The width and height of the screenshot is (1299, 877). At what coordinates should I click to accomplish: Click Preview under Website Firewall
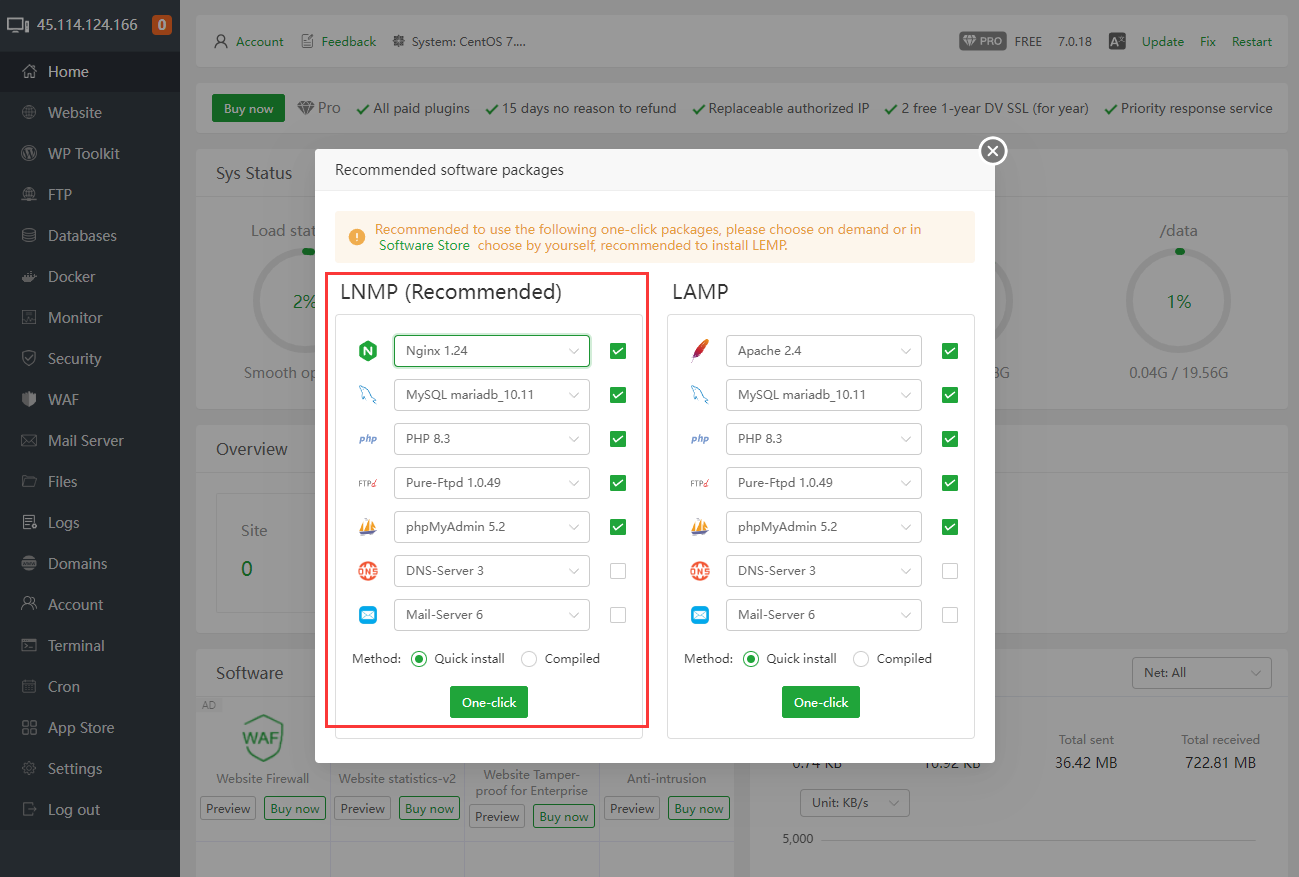tap(229, 809)
